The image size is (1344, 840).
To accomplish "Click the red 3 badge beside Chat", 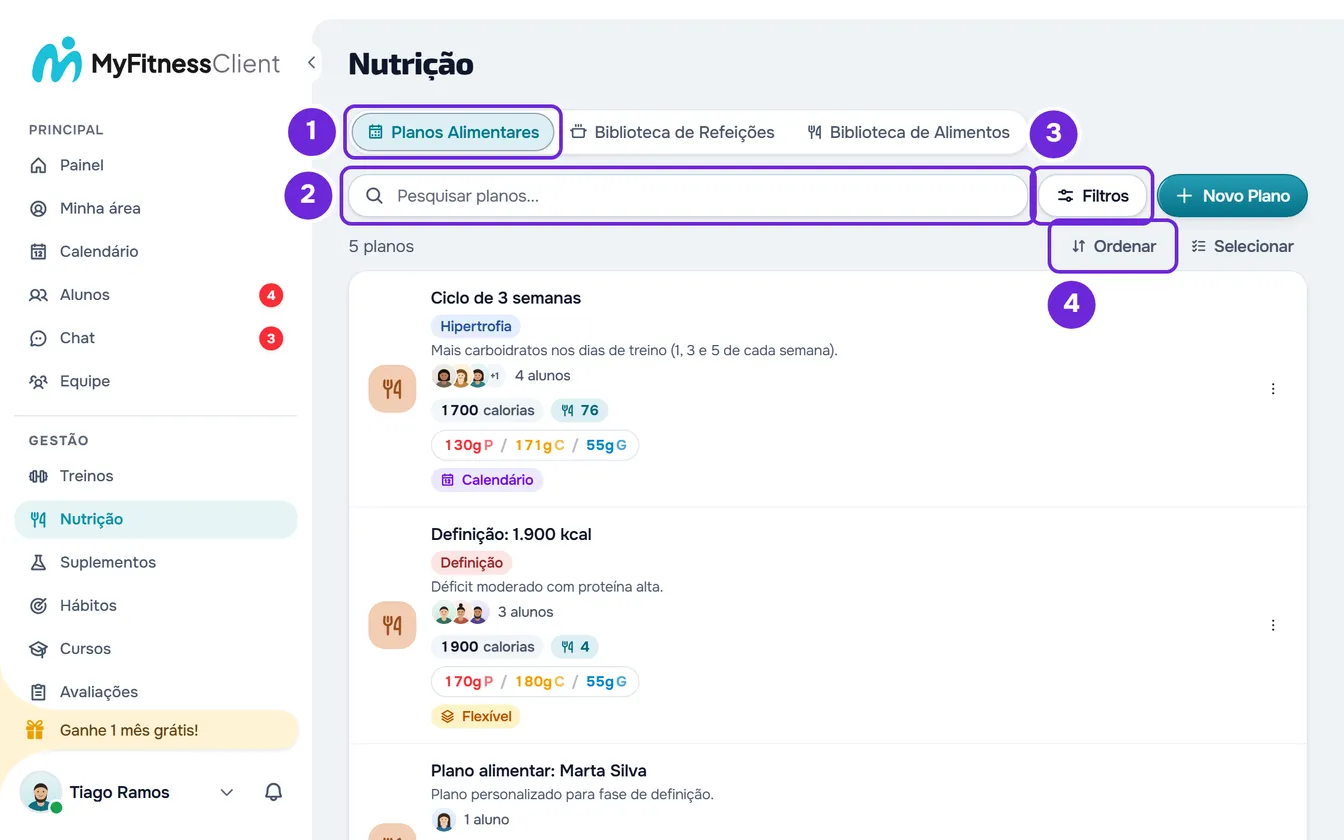I will coord(270,338).
